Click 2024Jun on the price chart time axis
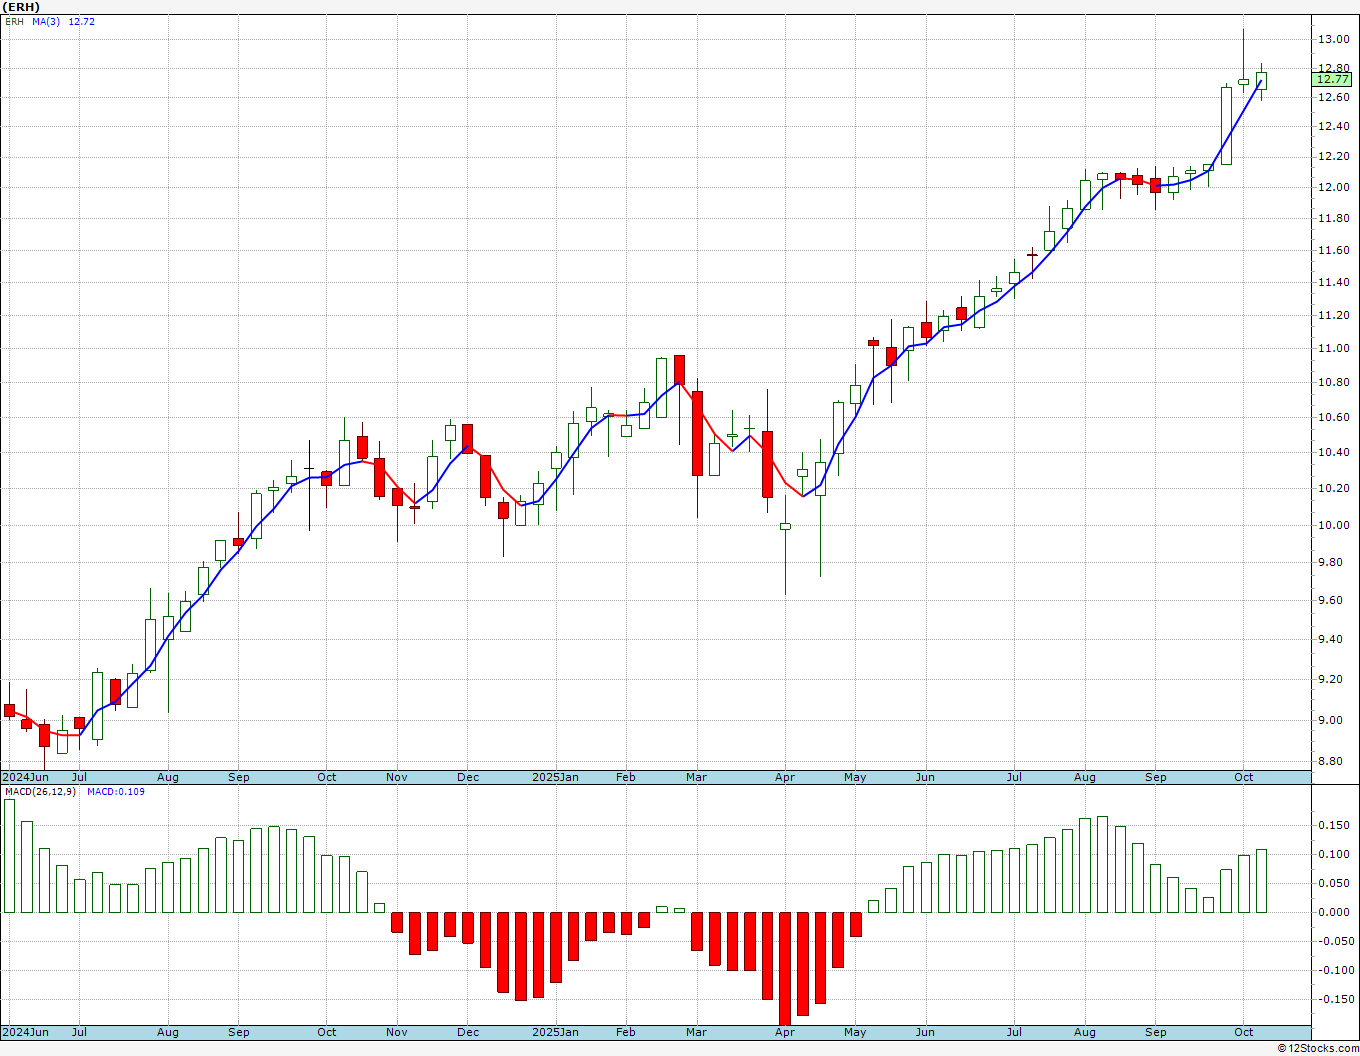 [25, 777]
